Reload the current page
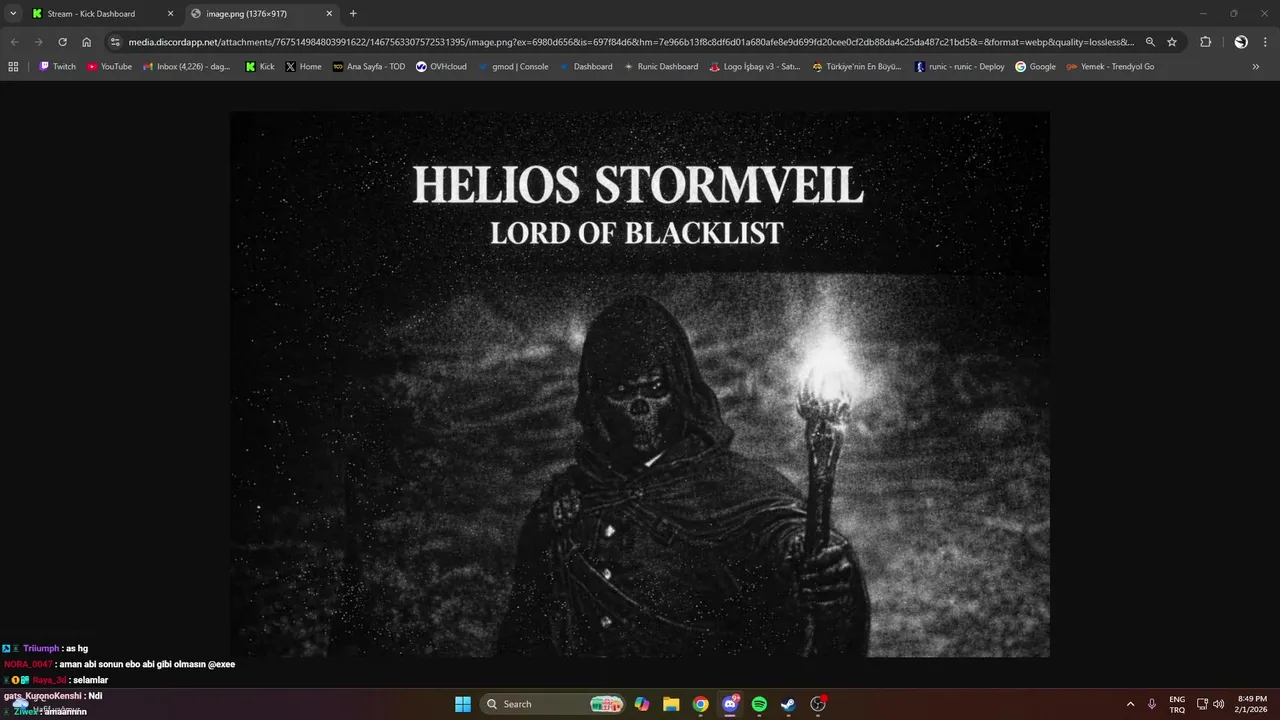This screenshot has width=1280, height=720. (x=62, y=42)
